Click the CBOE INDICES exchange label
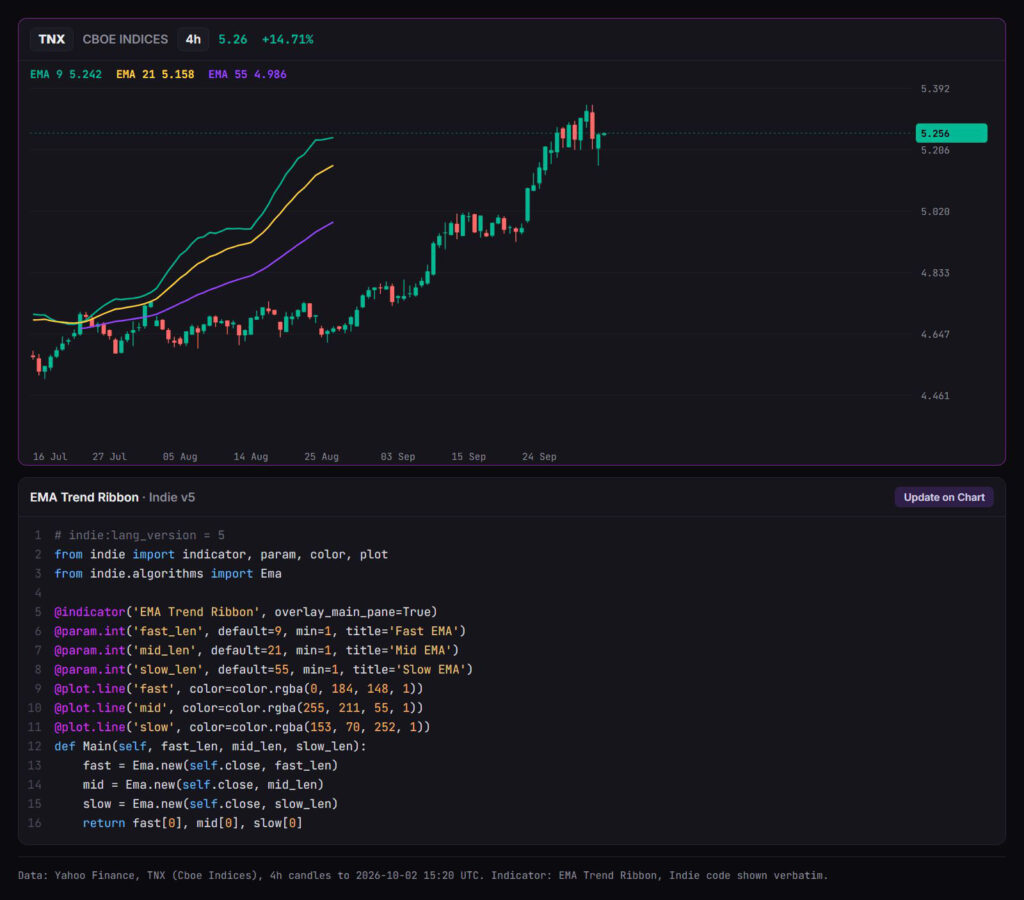Image resolution: width=1024 pixels, height=900 pixels. tap(125, 39)
